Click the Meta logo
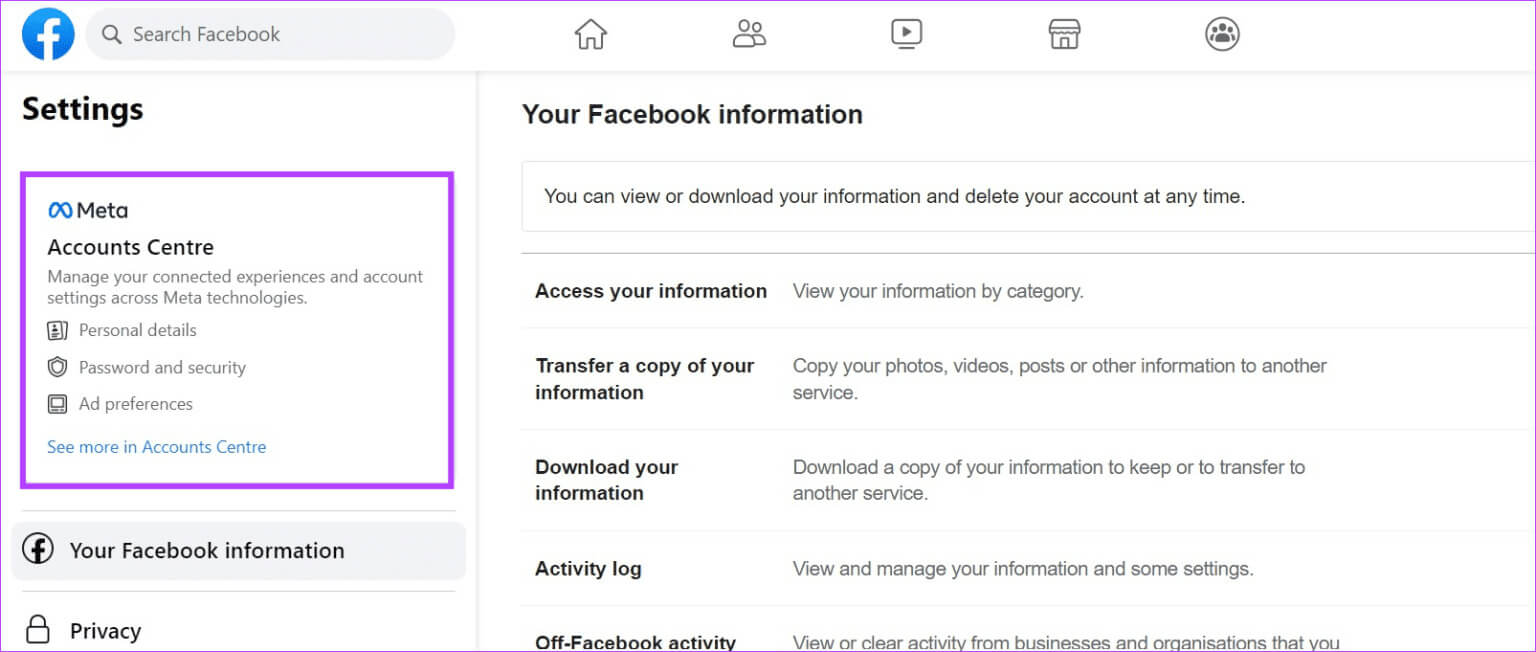Viewport: 1536px width, 652px height. [88, 210]
